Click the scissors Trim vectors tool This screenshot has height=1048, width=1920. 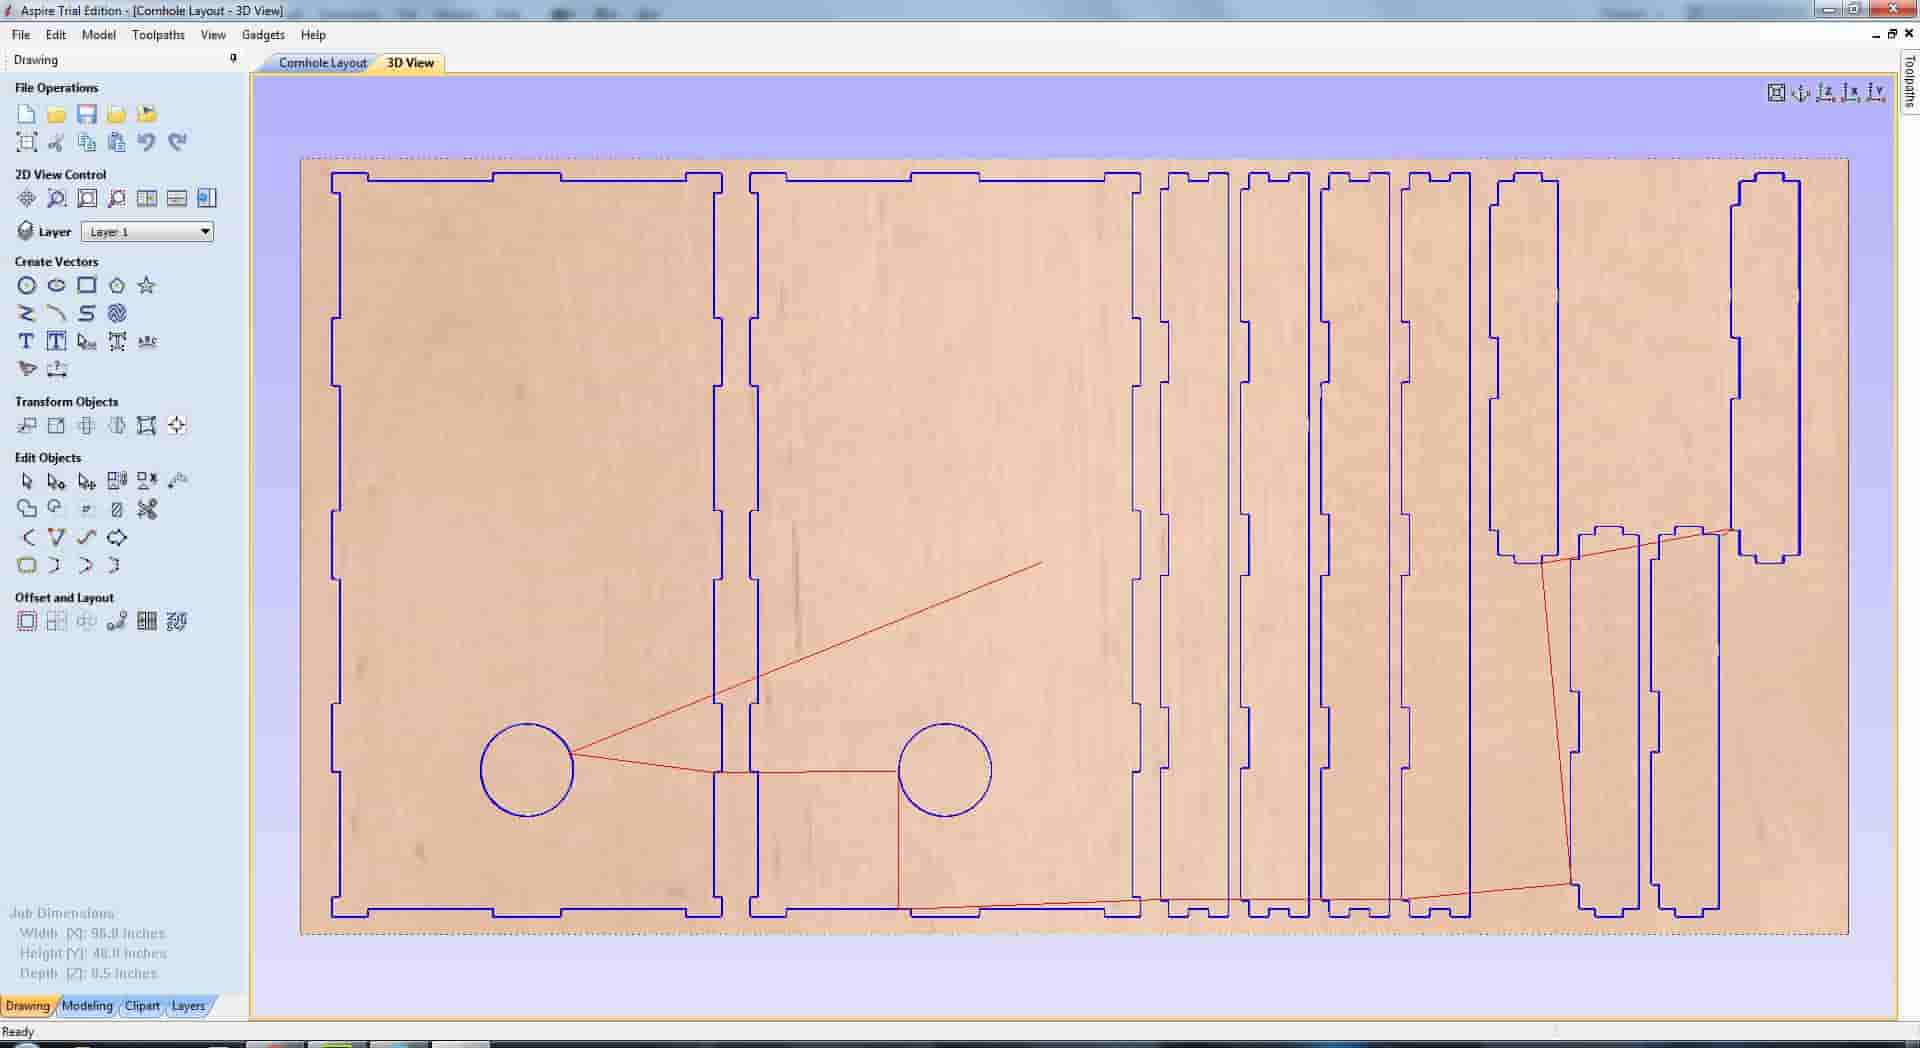[x=147, y=509]
